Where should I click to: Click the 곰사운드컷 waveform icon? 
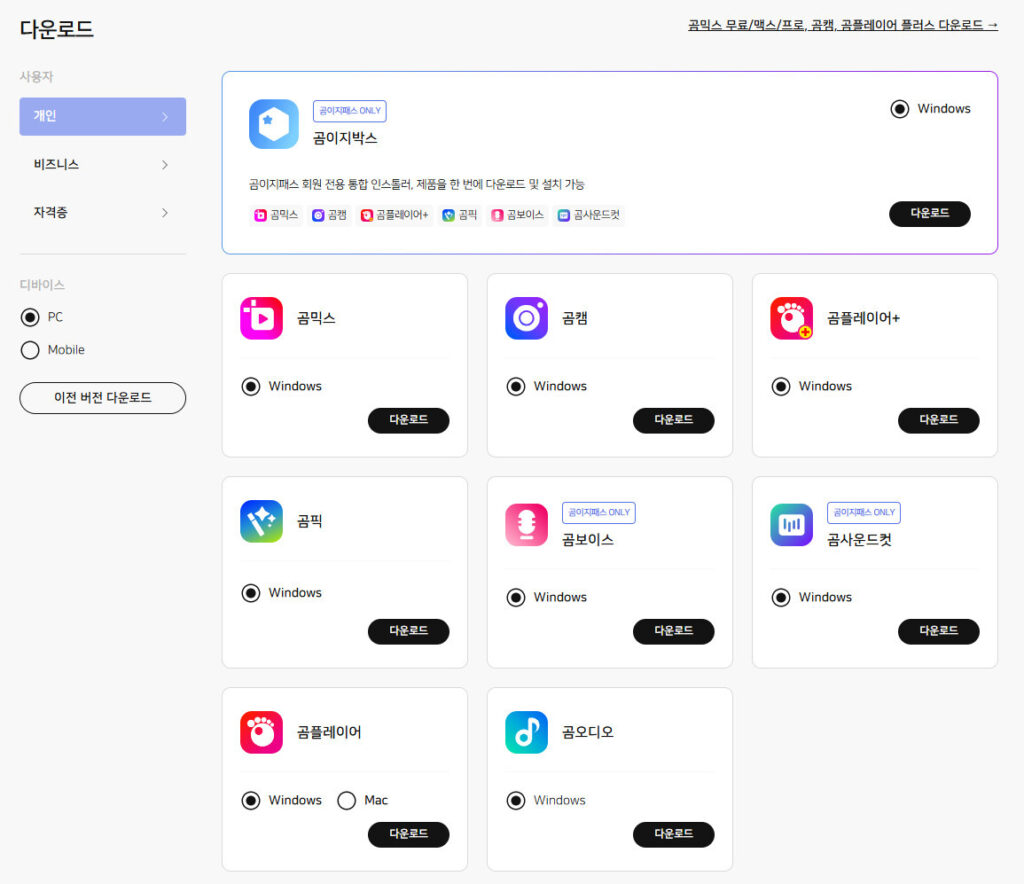[x=791, y=525]
